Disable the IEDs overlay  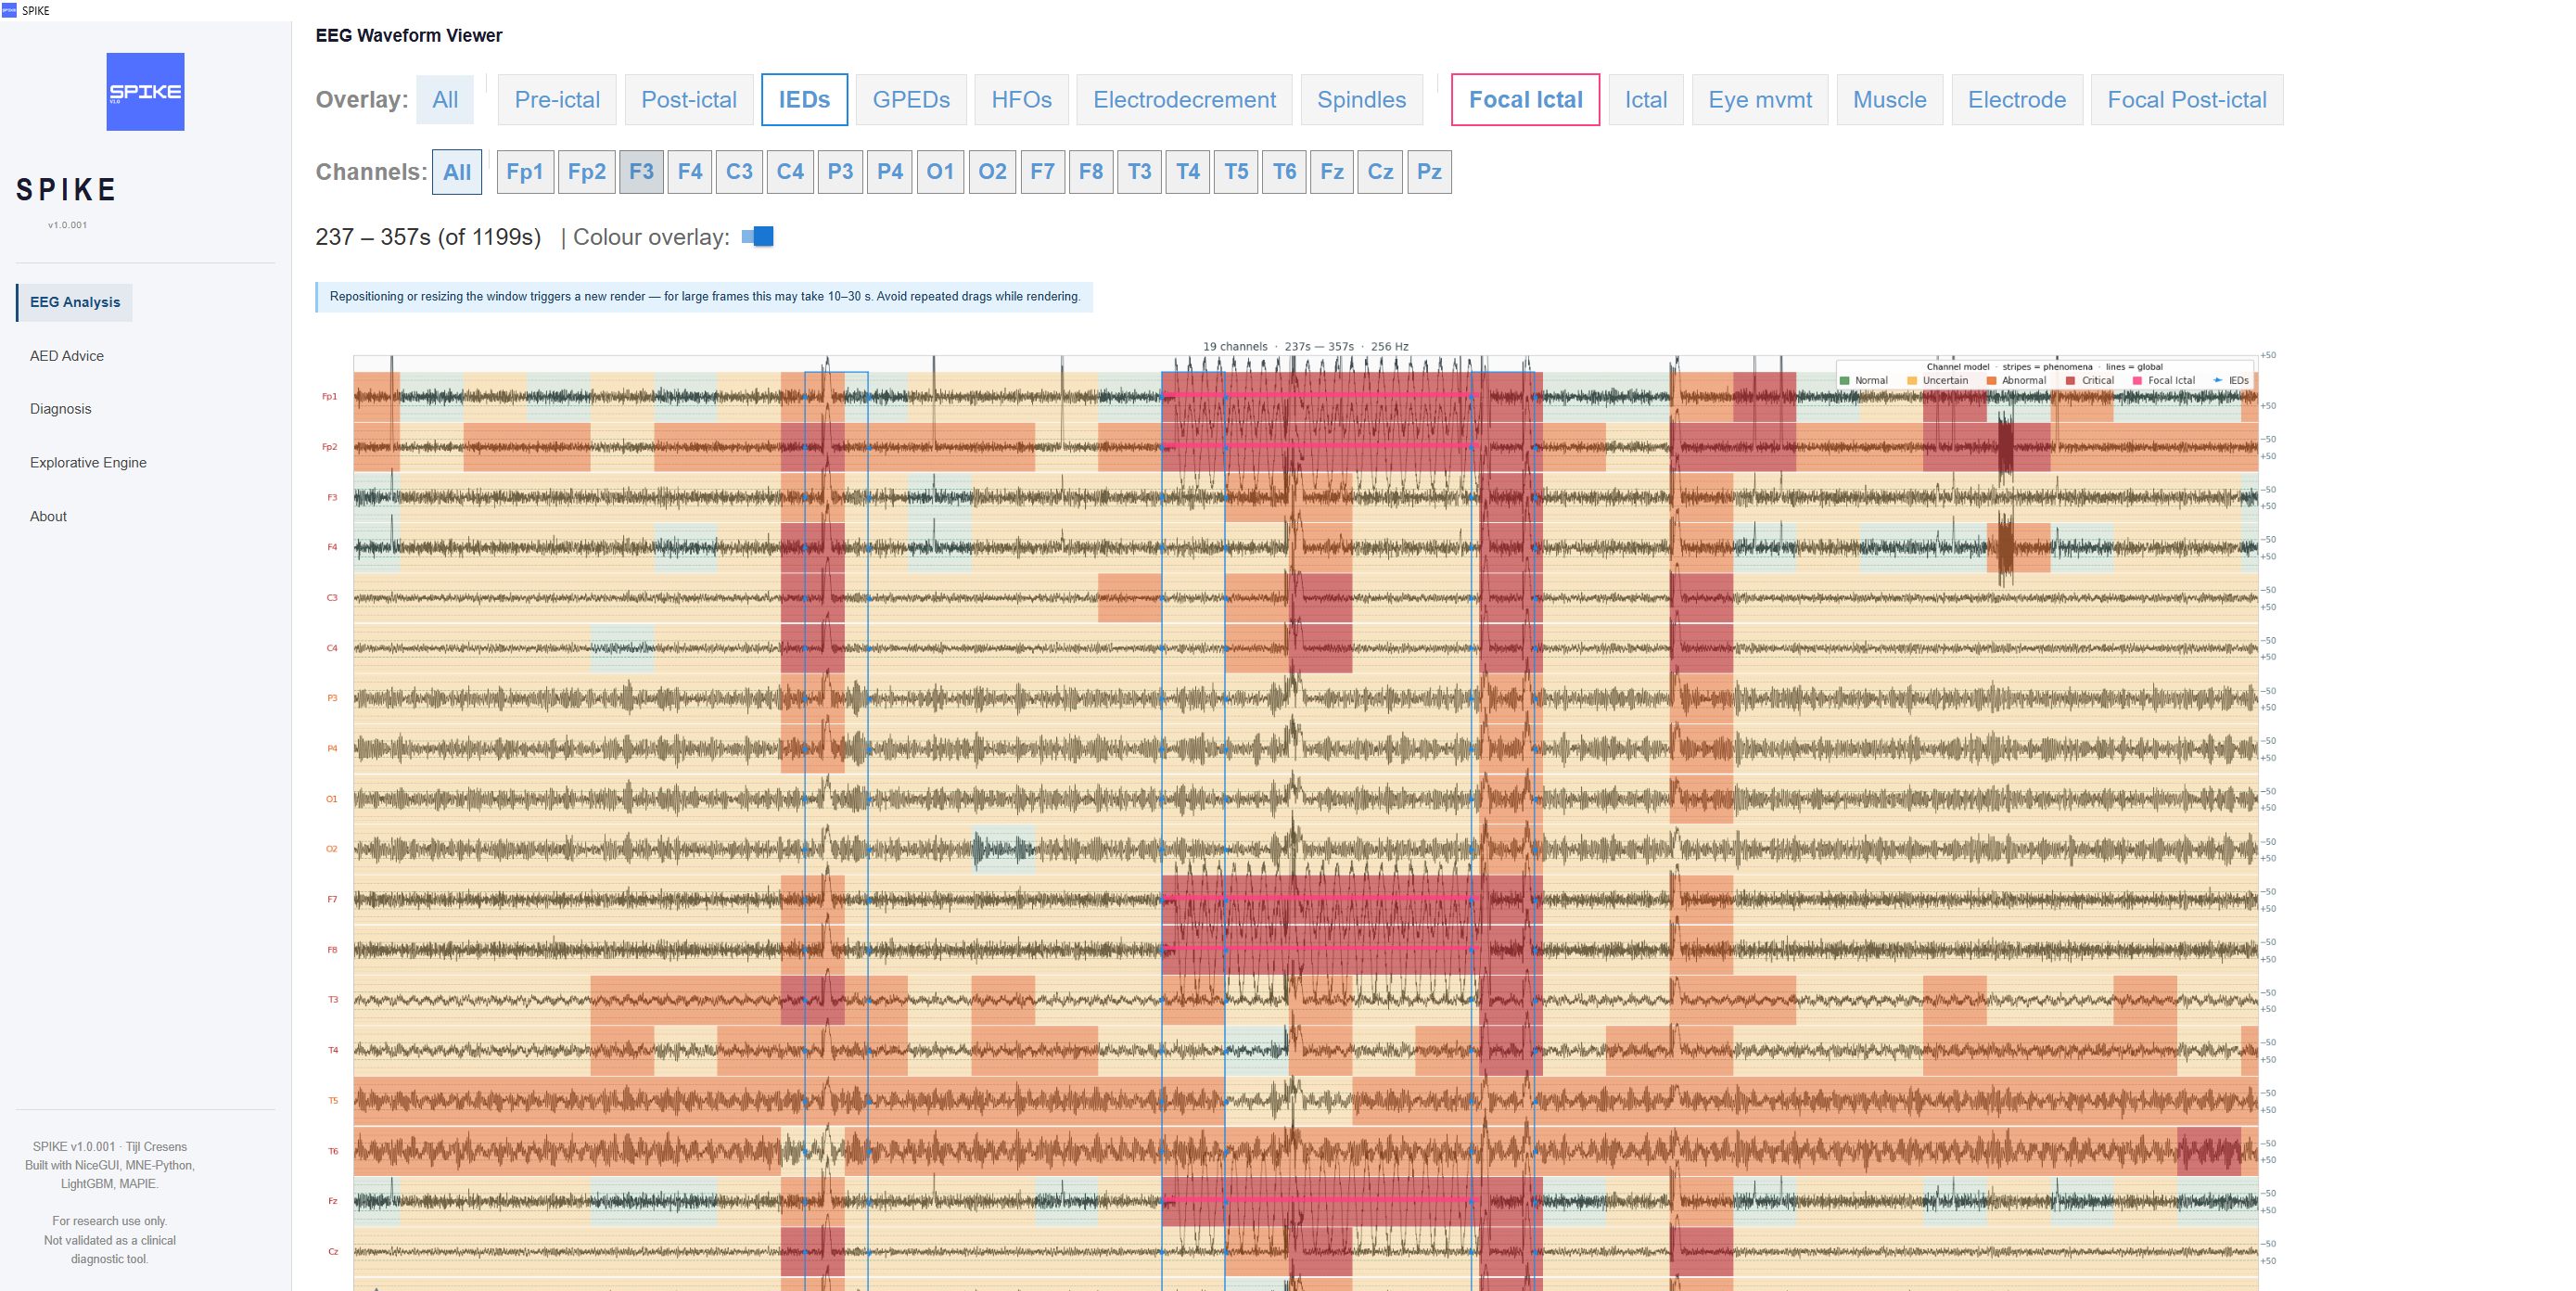pos(805,100)
